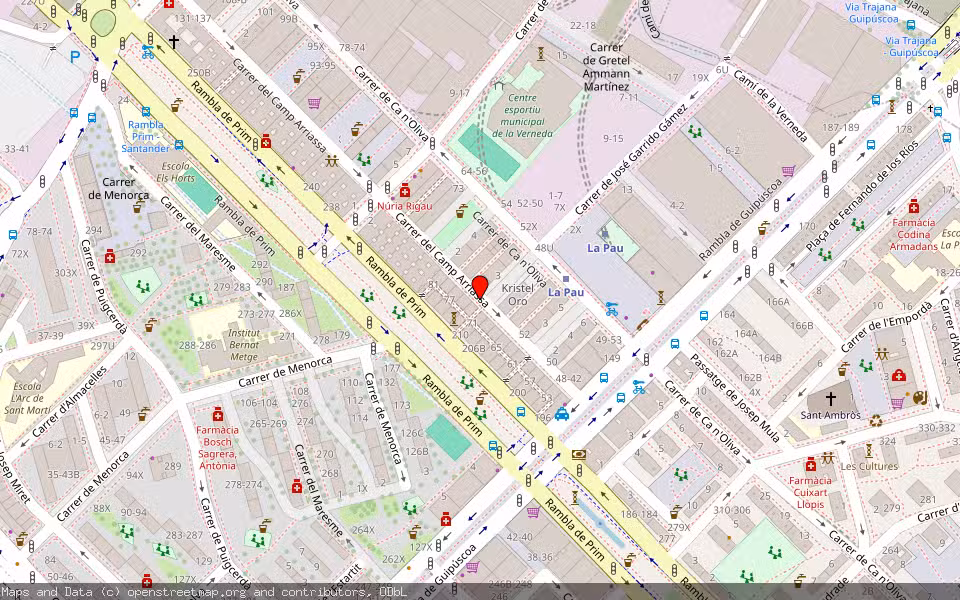Select the bus stop icon beside number 72X
Image resolution: width=960 pixels, height=600 pixels.
tap(12, 234)
